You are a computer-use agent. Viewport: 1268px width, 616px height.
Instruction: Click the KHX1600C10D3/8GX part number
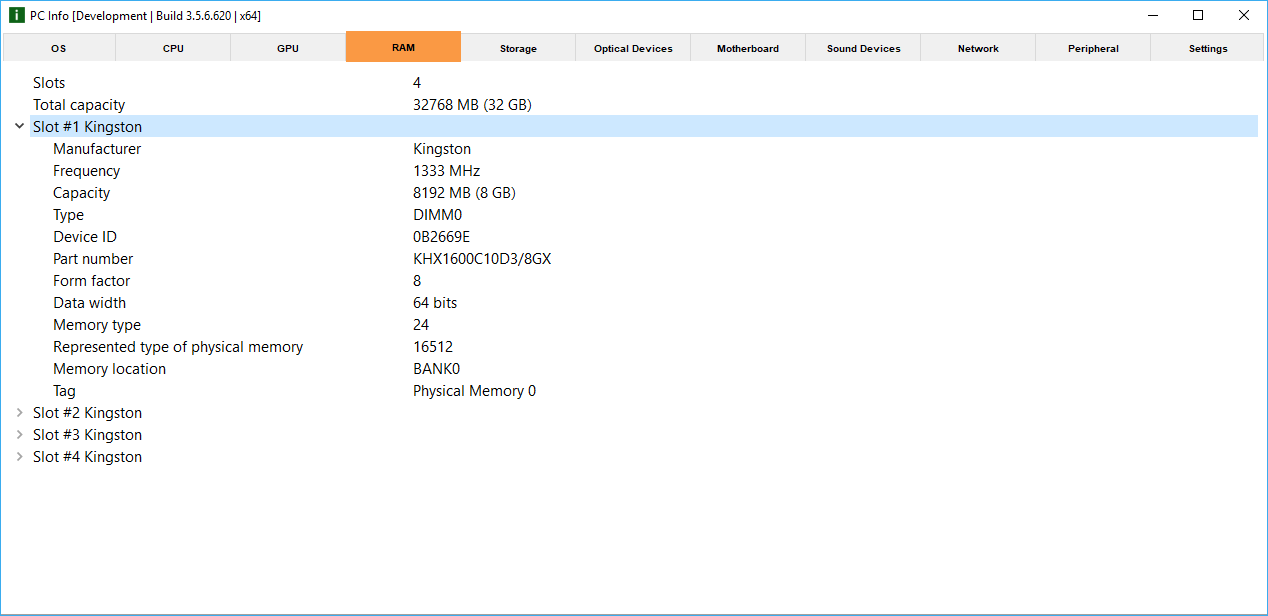pos(482,259)
